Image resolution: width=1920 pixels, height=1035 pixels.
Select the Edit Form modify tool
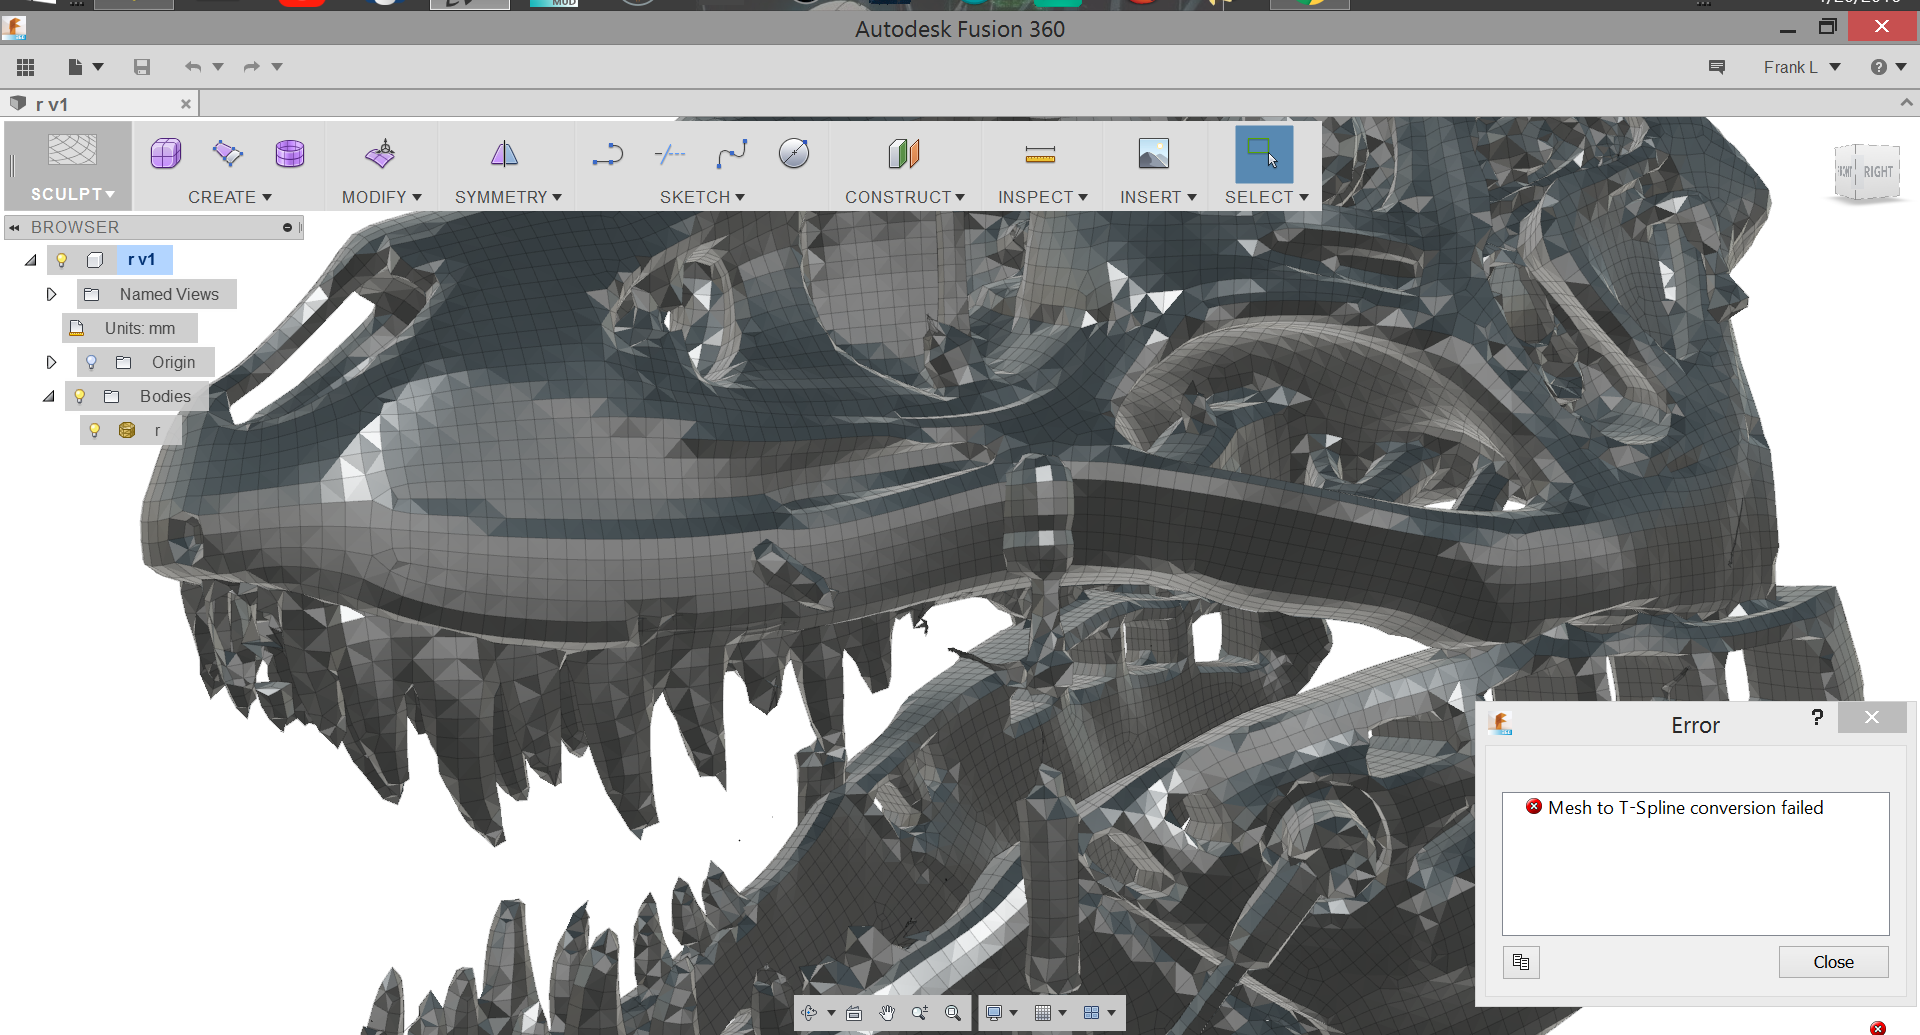click(381, 154)
